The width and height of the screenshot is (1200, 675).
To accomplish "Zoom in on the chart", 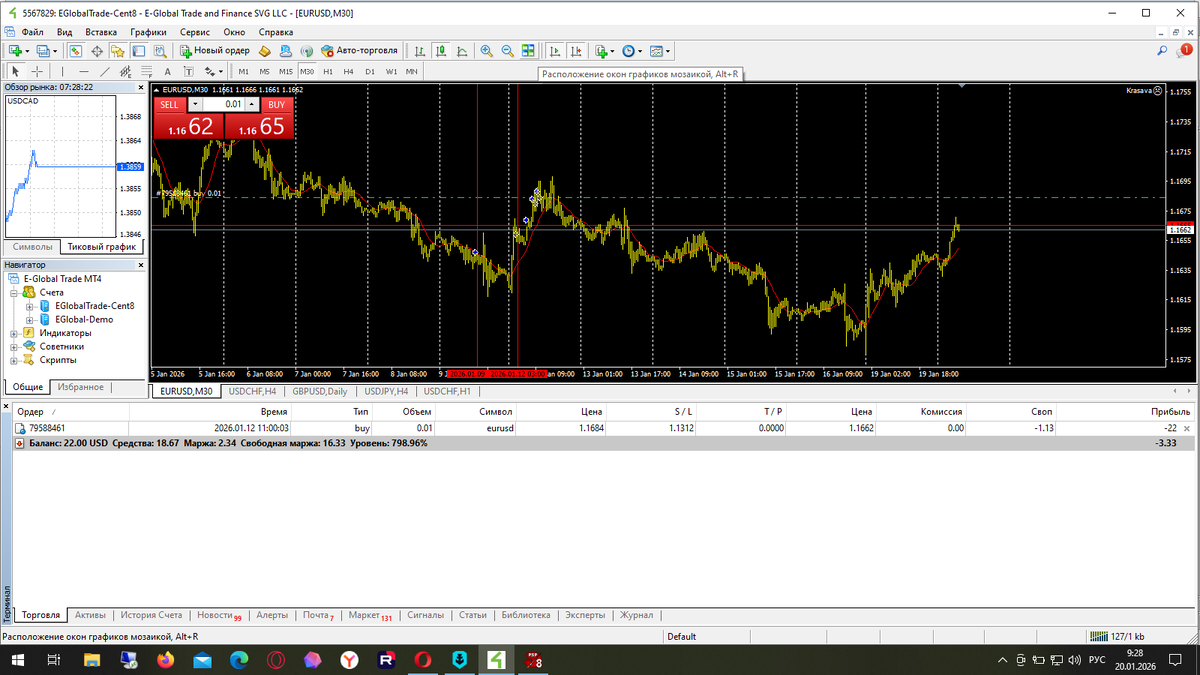I will coord(486,50).
